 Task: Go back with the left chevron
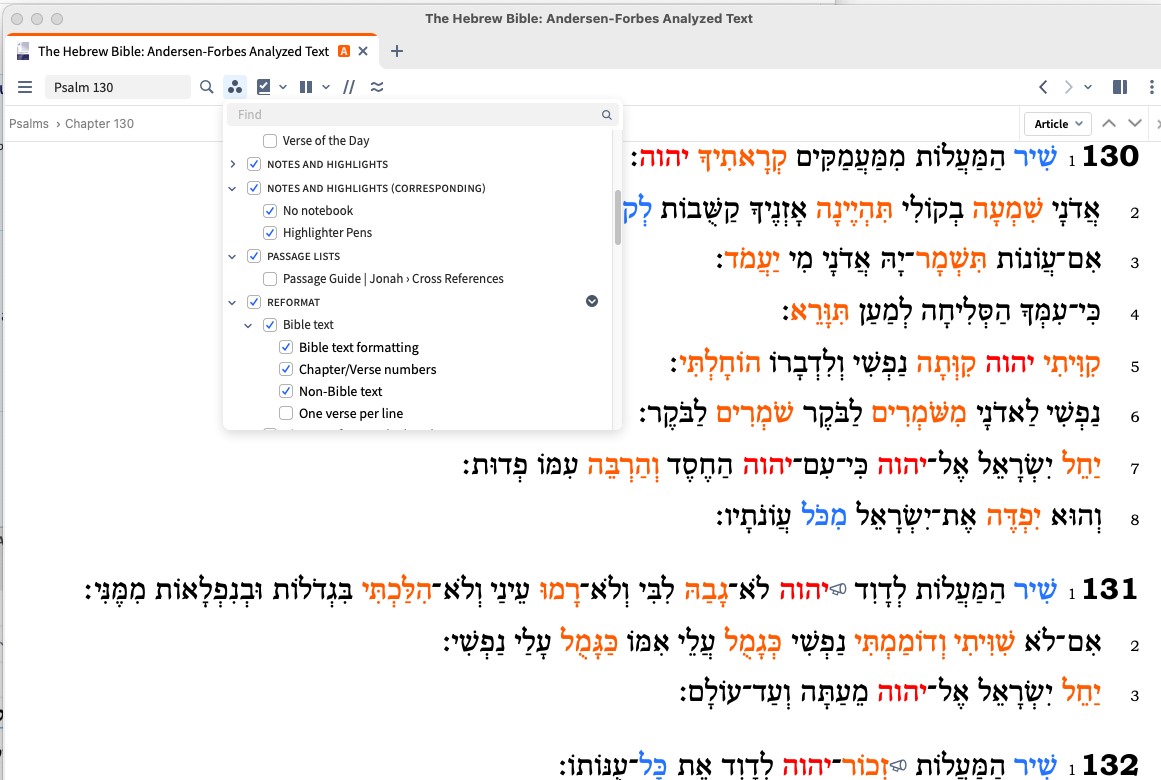tap(1043, 87)
